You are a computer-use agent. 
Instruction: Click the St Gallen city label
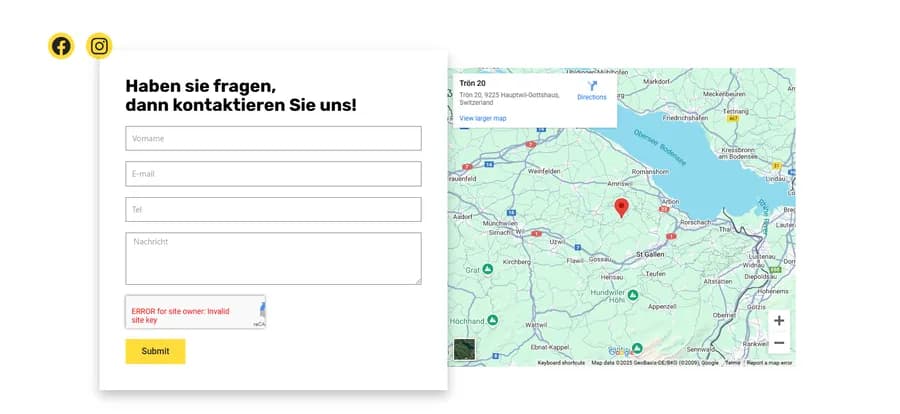(650, 254)
